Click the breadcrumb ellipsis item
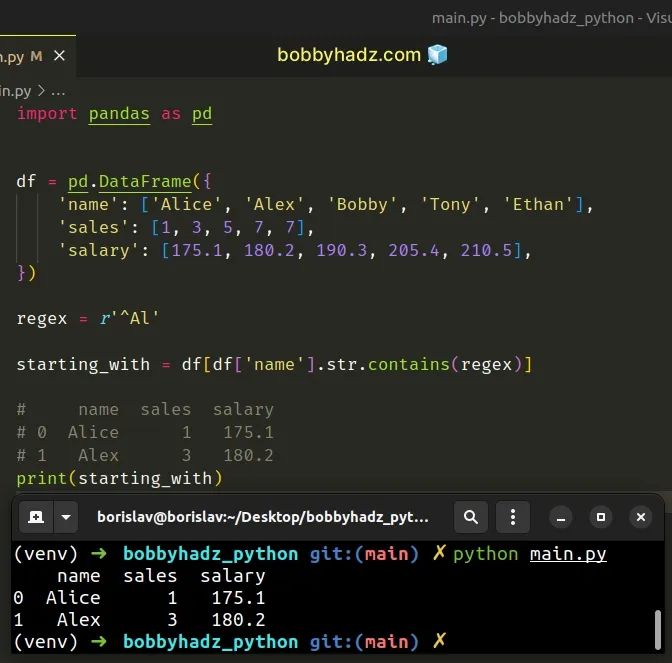The width and height of the screenshot is (672, 663). [58, 91]
